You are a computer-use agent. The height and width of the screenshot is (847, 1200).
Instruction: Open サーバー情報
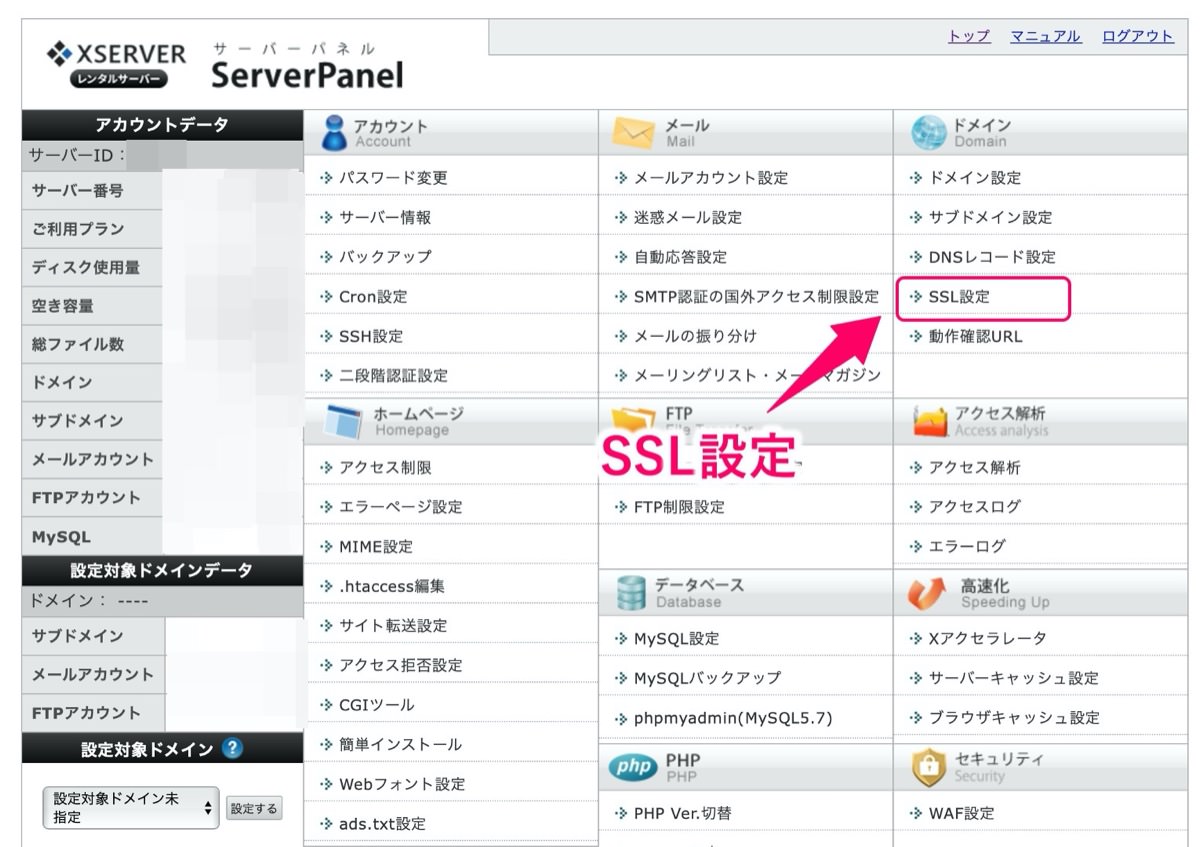tap(385, 217)
